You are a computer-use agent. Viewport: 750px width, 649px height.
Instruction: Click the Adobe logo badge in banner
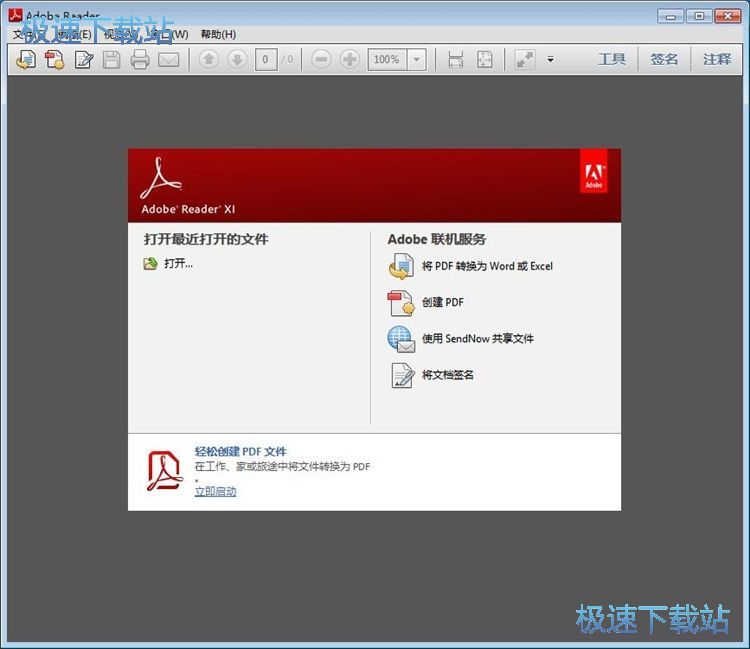coord(594,171)
